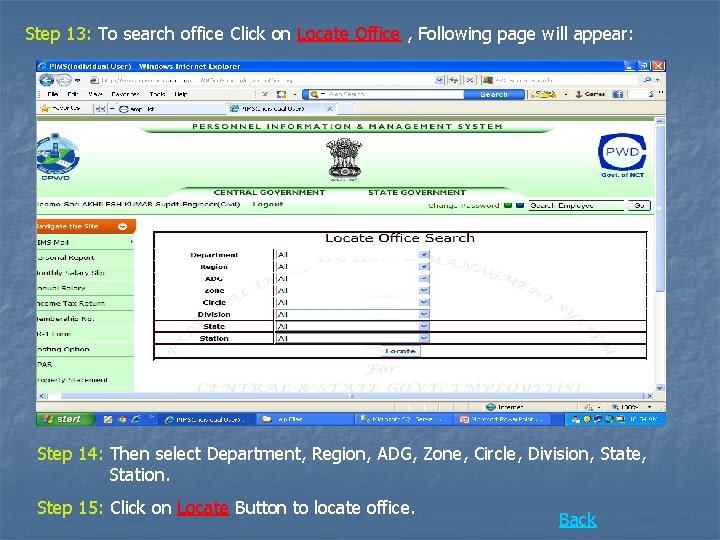
Task: Open the Tools menu
Action: (x=157, y=94)
